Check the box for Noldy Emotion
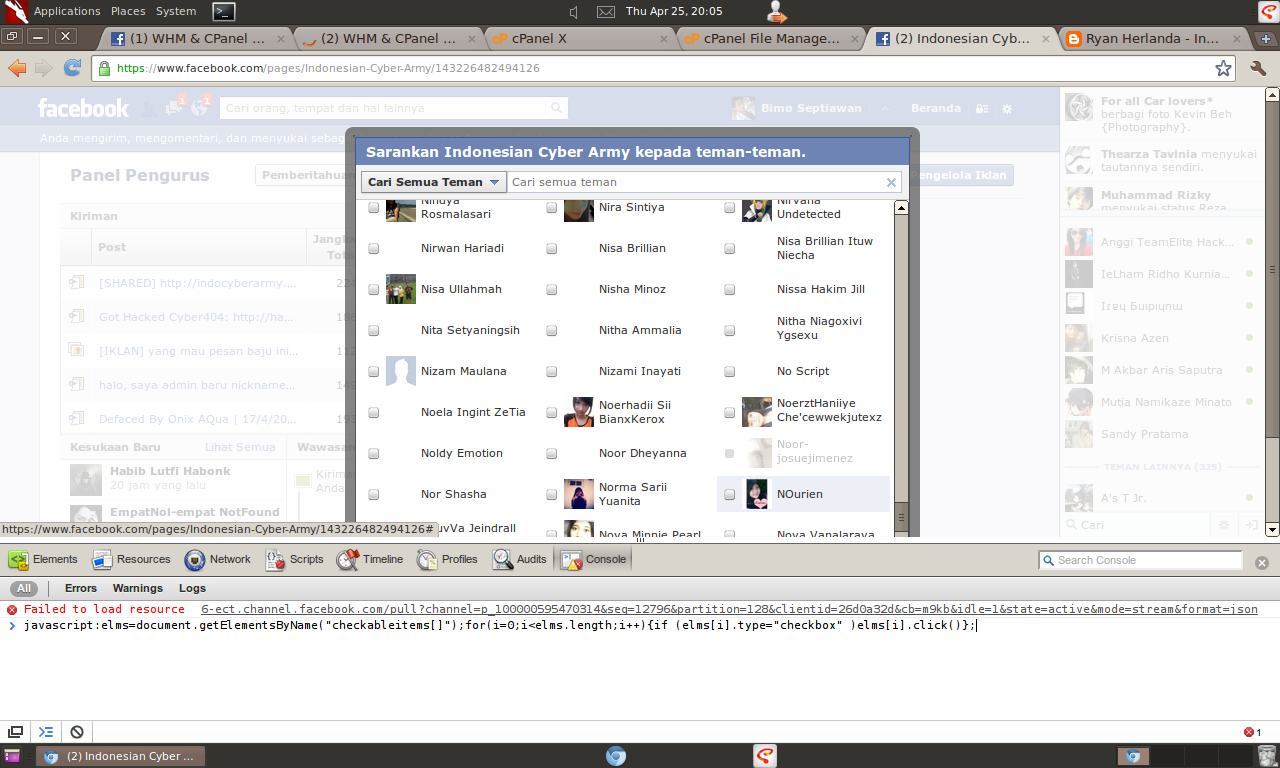 click(374, 453)
